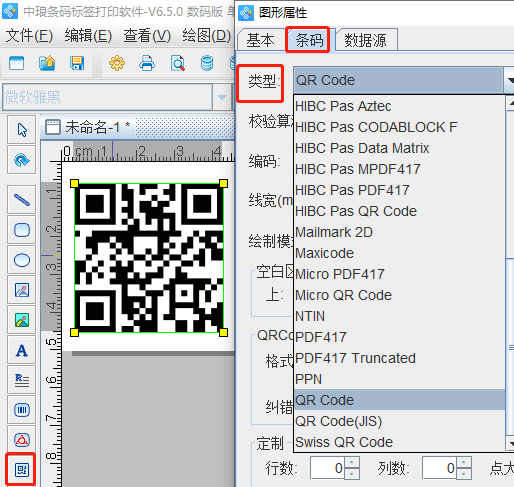Choose Mailmark 2D barcode type
The height and width of the screenshot is (487, 514).
click(x=399, y=232)
